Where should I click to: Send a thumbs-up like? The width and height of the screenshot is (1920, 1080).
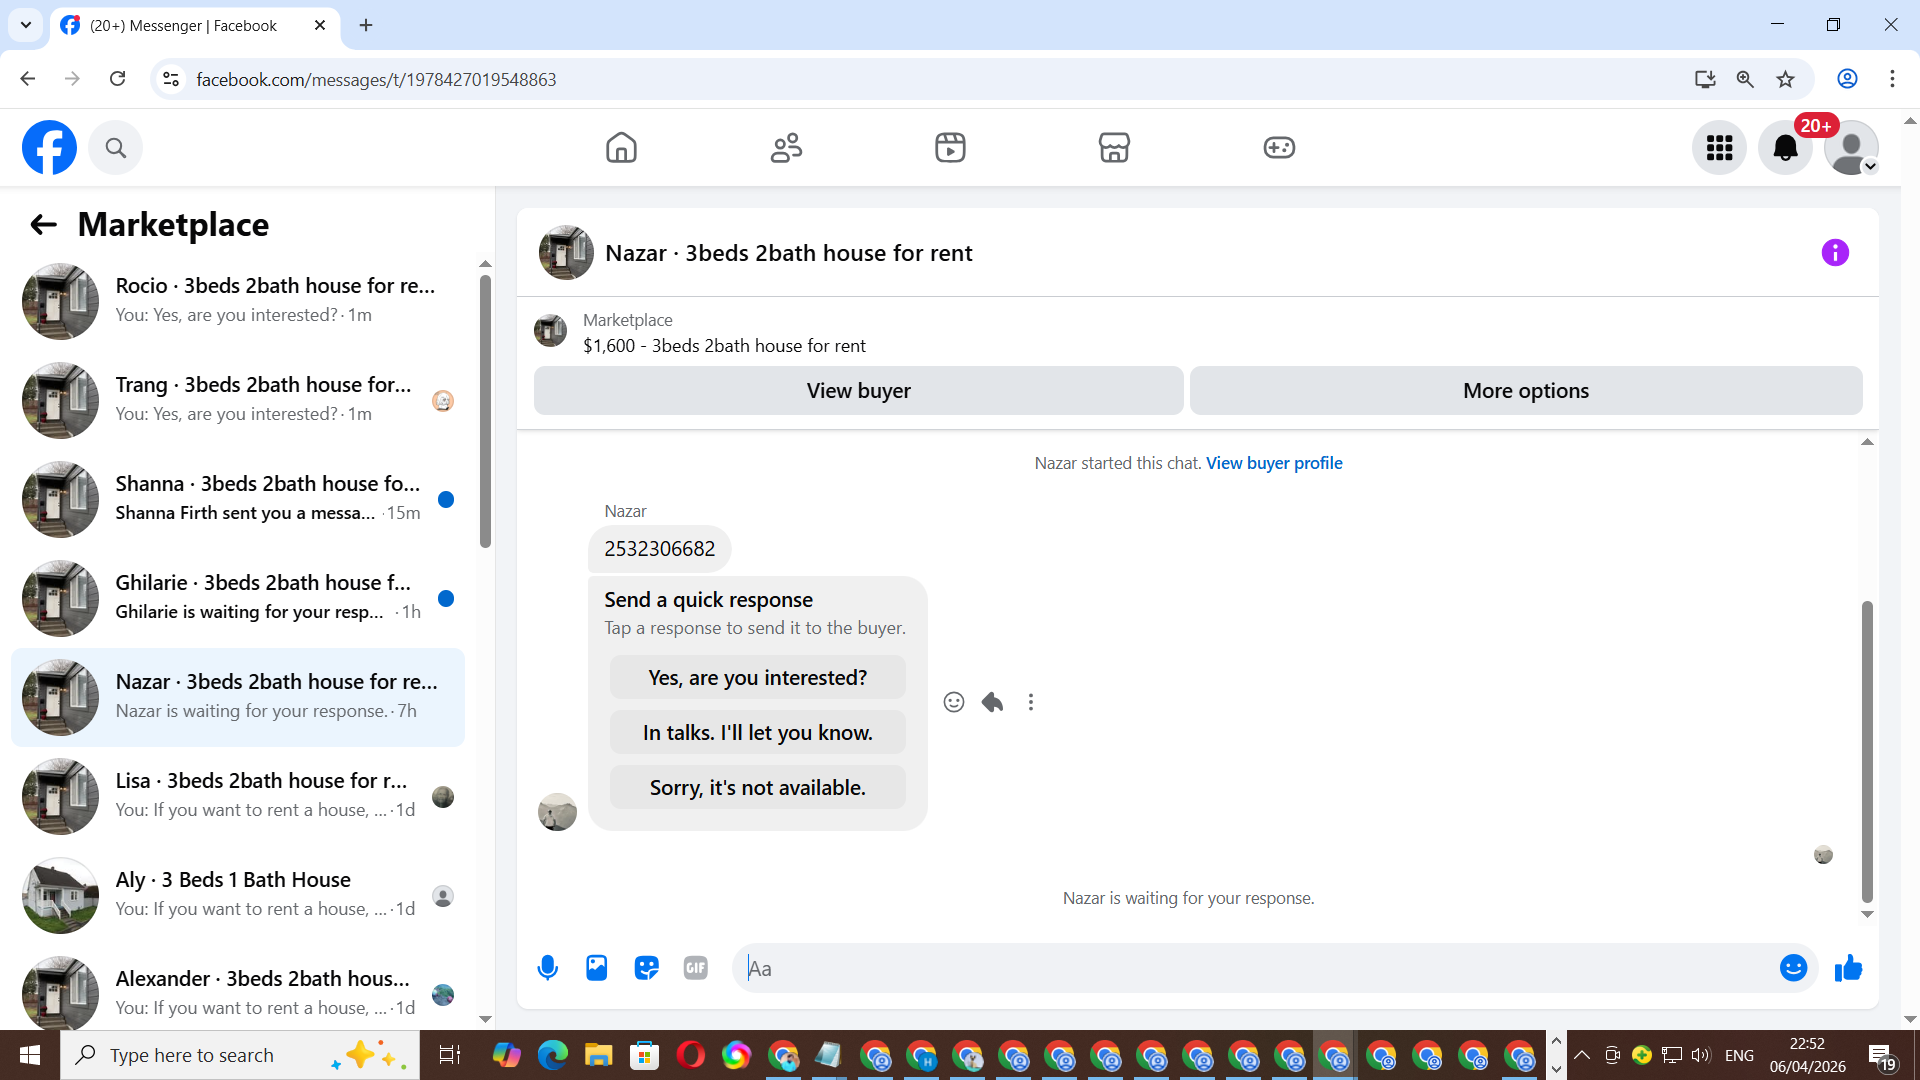pyautogui.click(x=1848, y=968)
